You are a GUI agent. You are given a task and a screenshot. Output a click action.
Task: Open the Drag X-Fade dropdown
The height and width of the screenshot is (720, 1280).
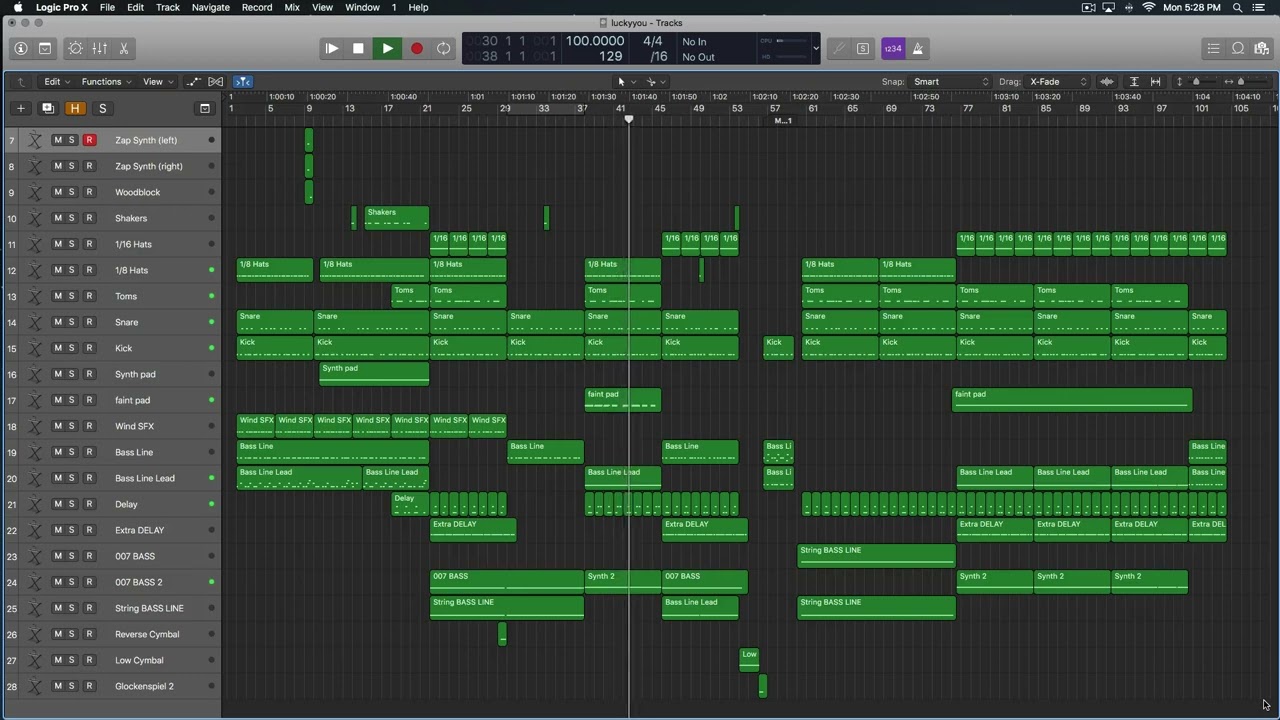click(x=1058, y=81)
